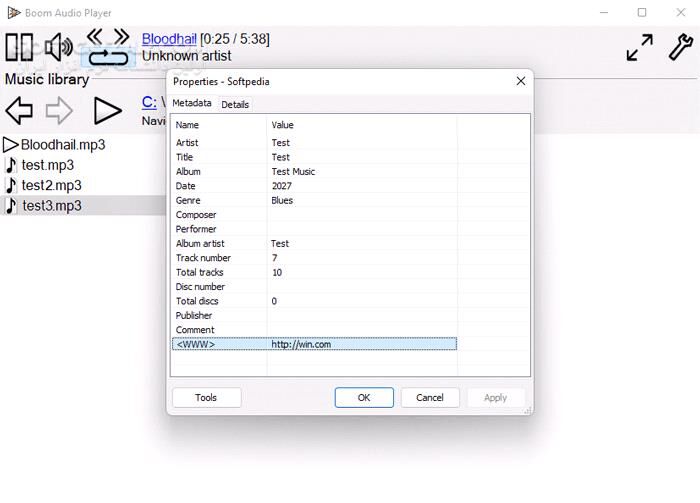Mute audio using the speaker icon
The image size is (700, 503).
click(59, 47)
